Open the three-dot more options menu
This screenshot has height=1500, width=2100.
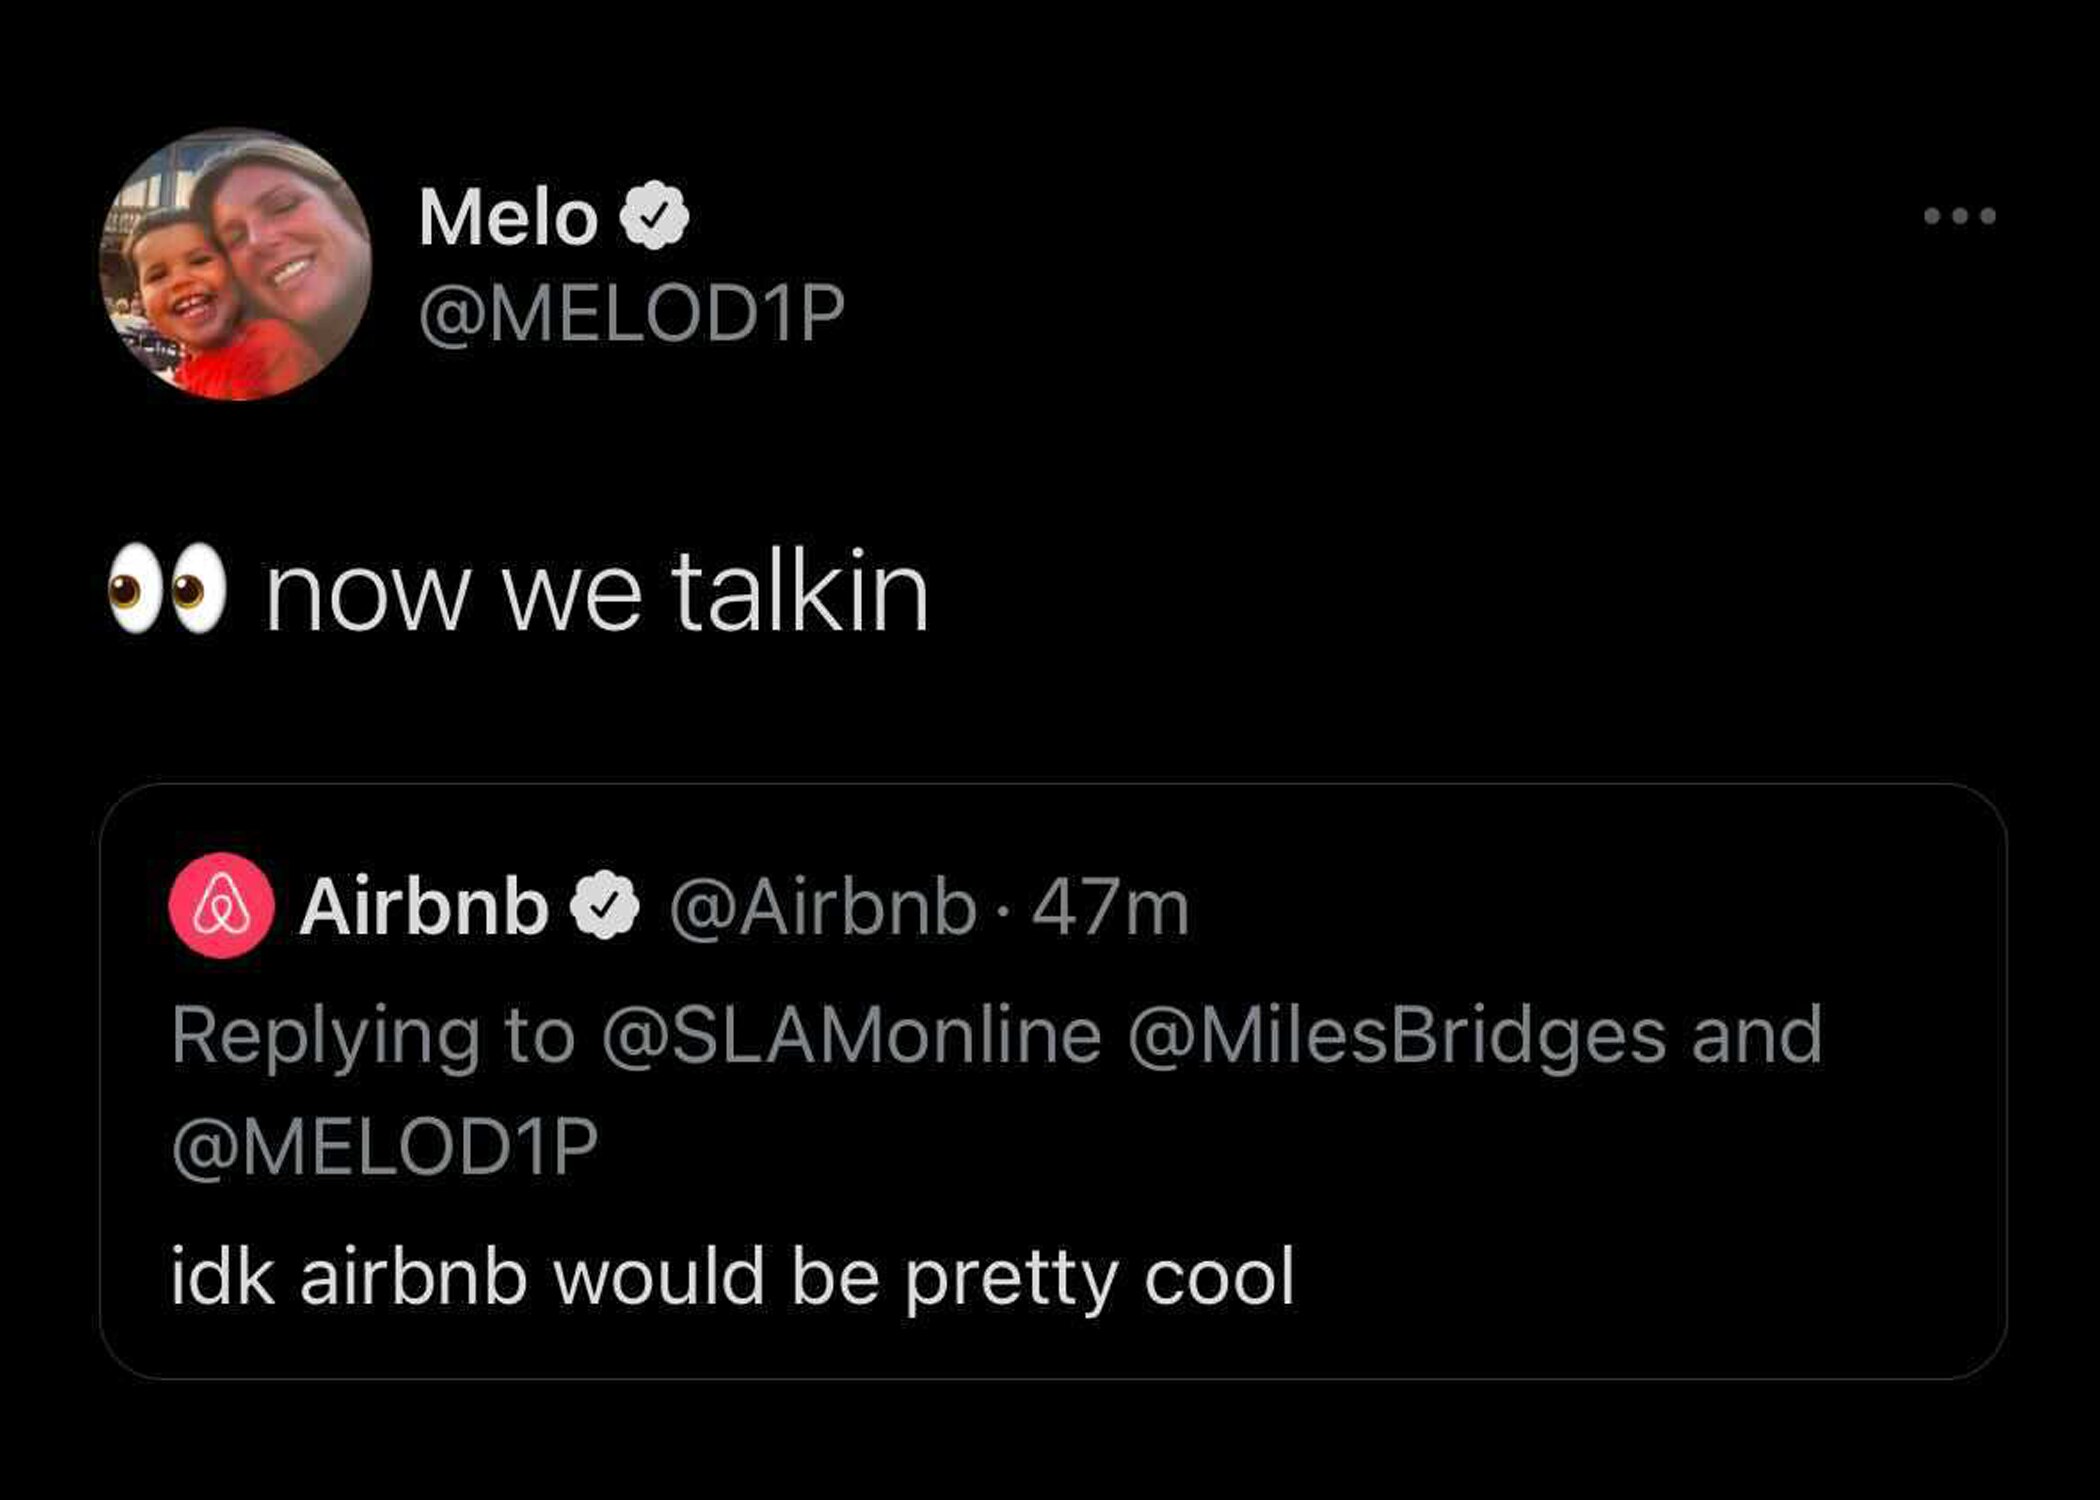click(1959, 216)
